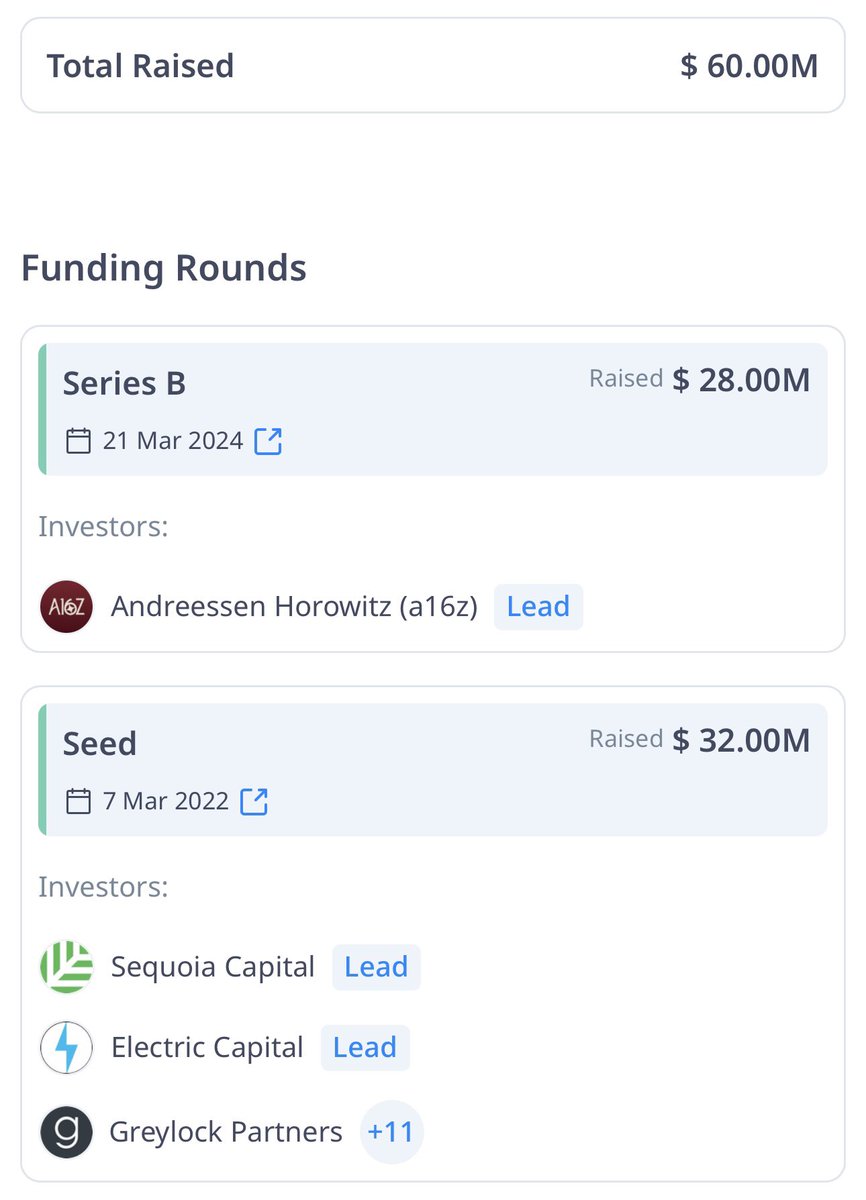866x1200 pixels.
Task: Click the Lead badge next to Andreessen Horowitz
Action: (538, 607)
